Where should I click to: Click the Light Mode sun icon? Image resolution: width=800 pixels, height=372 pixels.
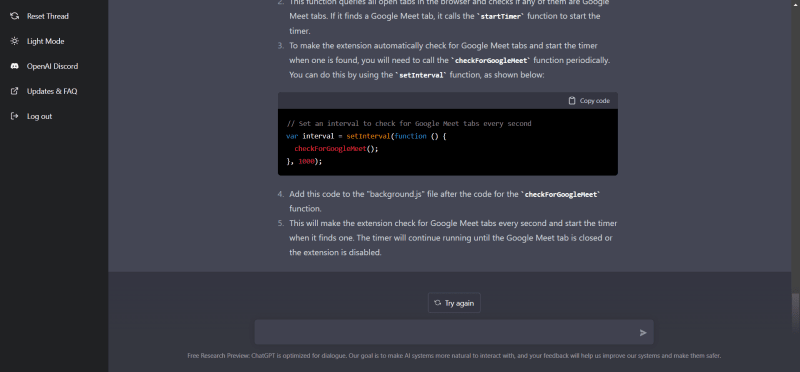(15, 41)
